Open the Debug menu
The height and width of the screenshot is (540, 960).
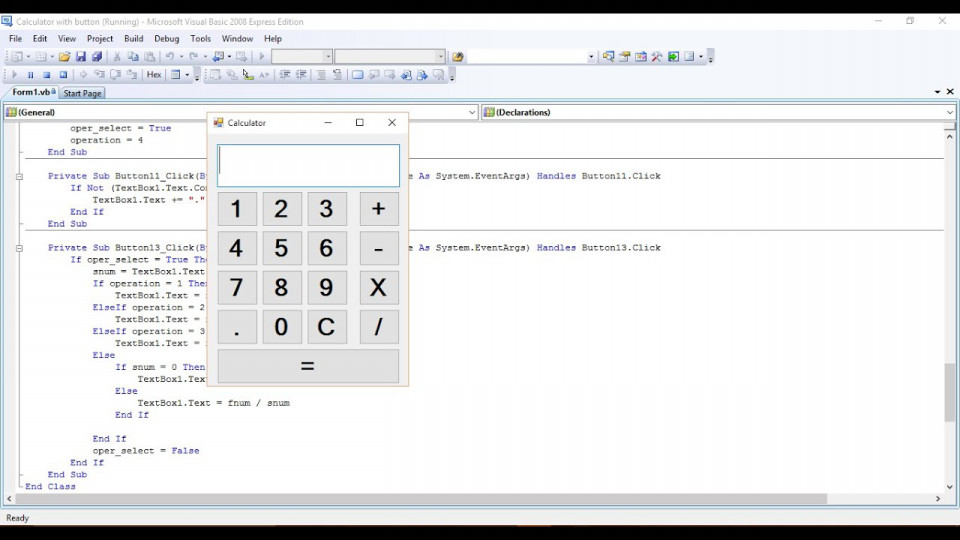[x=166, y=39]
